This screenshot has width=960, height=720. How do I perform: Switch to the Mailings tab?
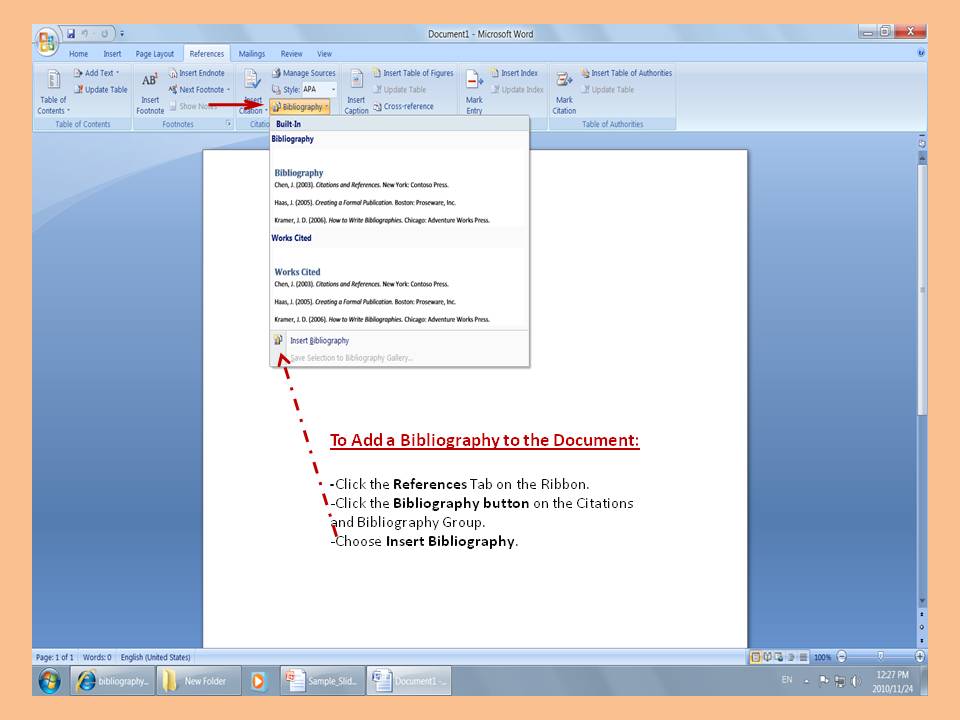click(x=252, y=54)
